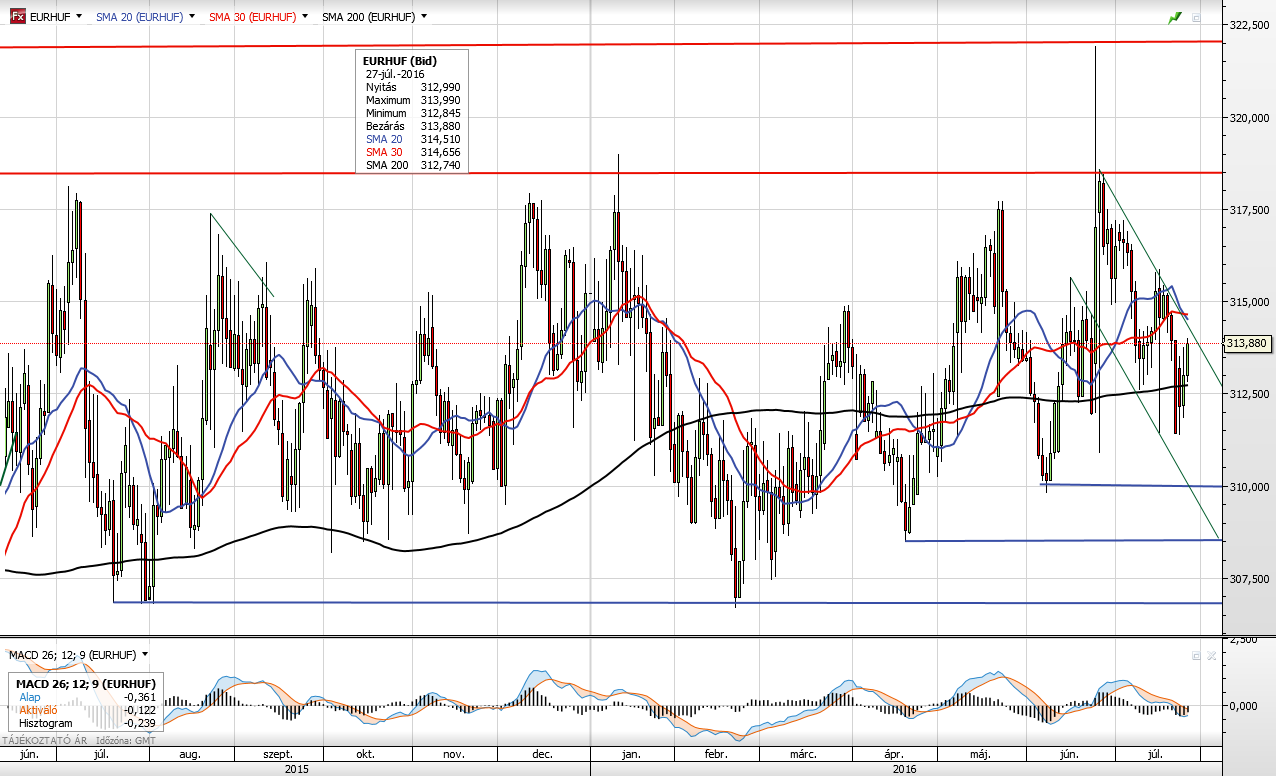Click the Időzóna: GMT label
Viewport: 1276px width, 776px height.
[x=125, y=740]
